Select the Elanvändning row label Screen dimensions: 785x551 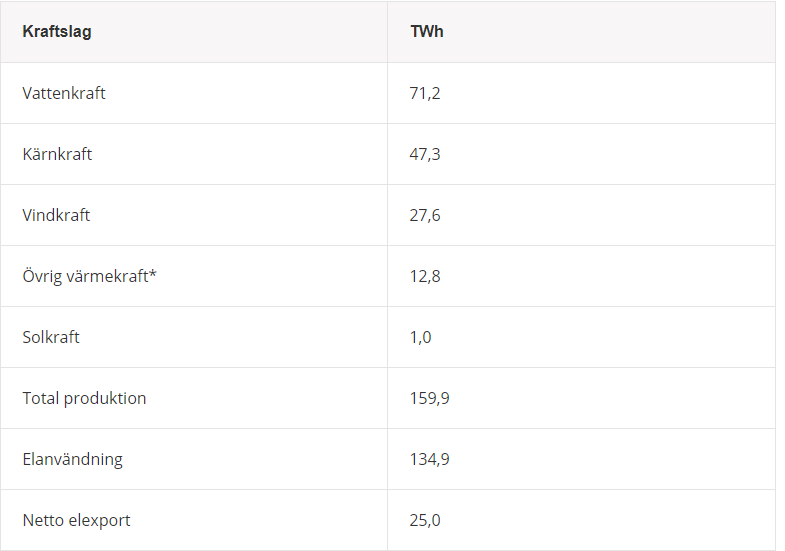pos(73,459)
